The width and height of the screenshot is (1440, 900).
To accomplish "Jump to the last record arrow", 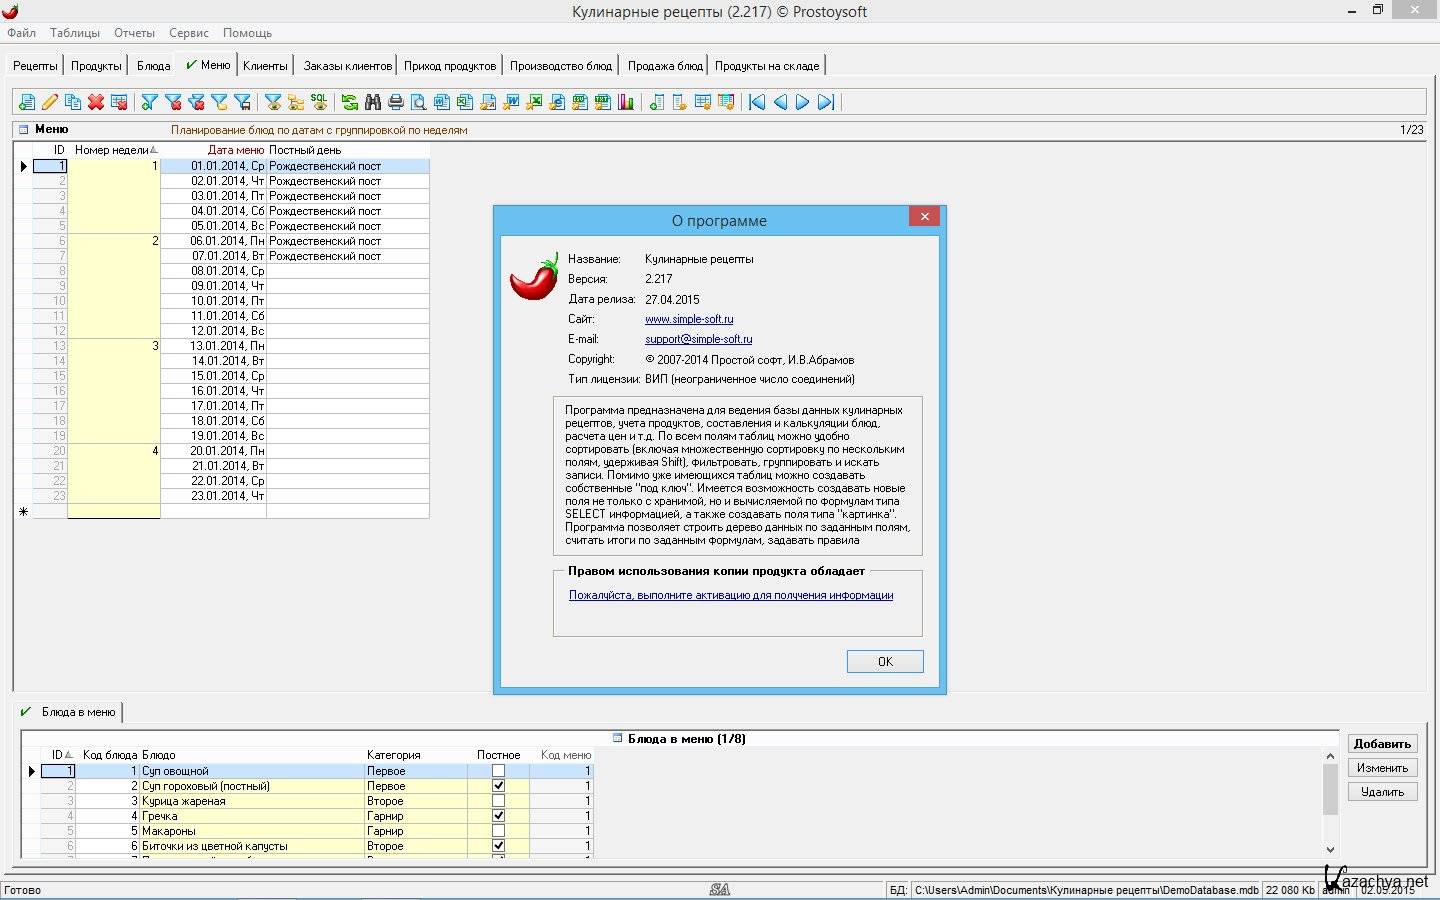I will point(826,102).
